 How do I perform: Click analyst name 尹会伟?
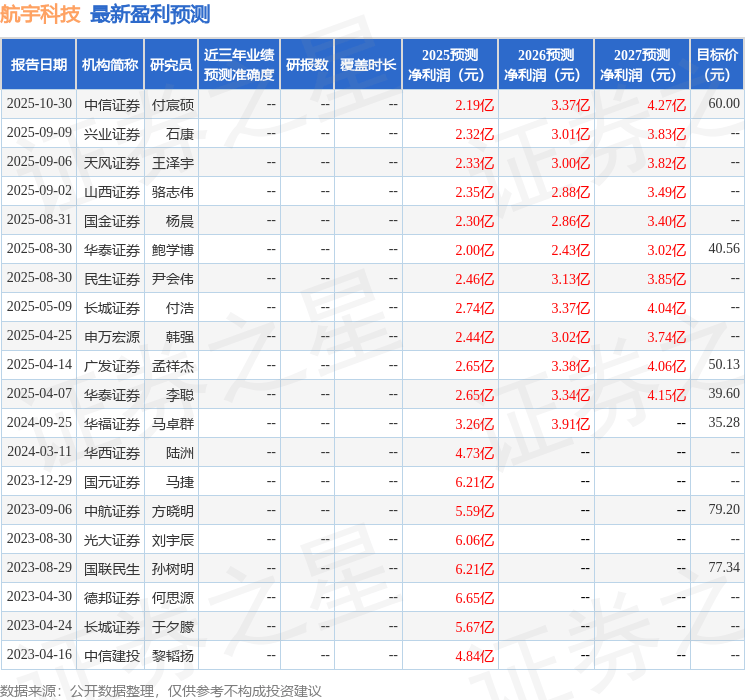click(173, 279)
